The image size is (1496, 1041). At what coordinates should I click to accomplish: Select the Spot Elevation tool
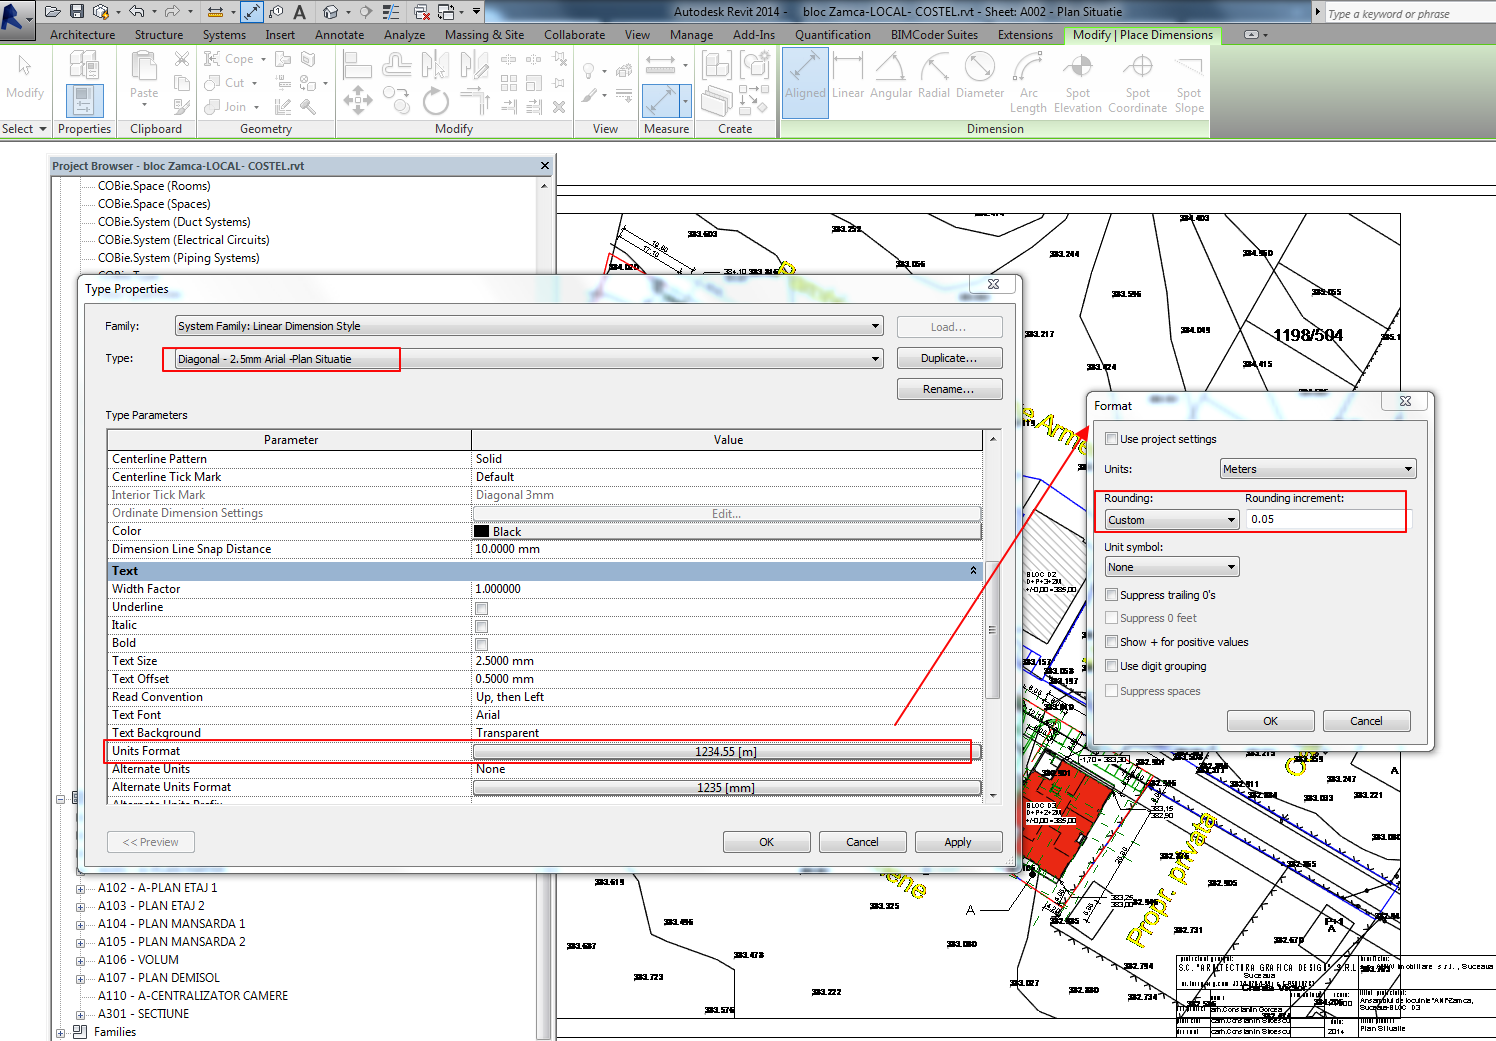coord(1078,82)
